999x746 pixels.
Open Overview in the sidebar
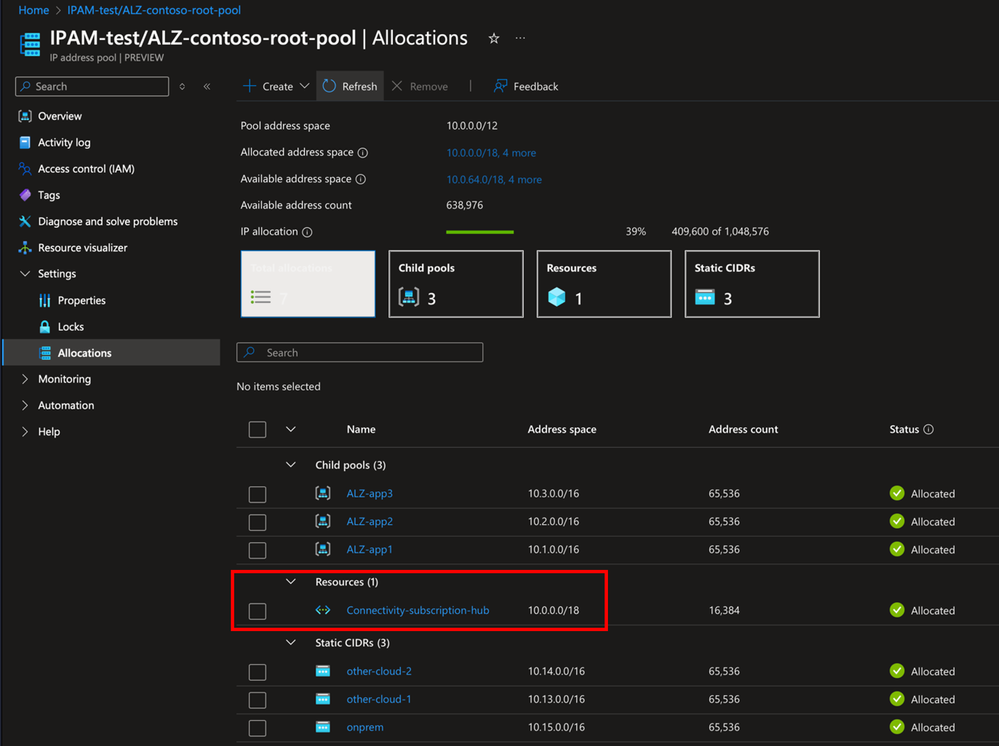(x=60, y=116)
